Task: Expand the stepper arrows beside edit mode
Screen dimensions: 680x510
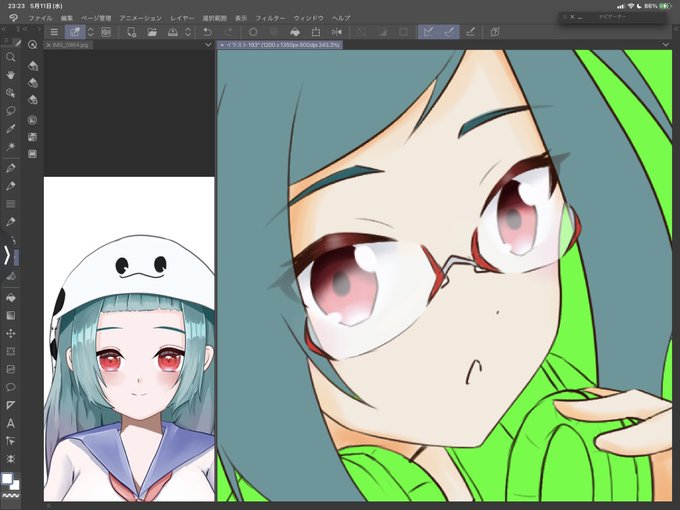Action: (91, 32)
